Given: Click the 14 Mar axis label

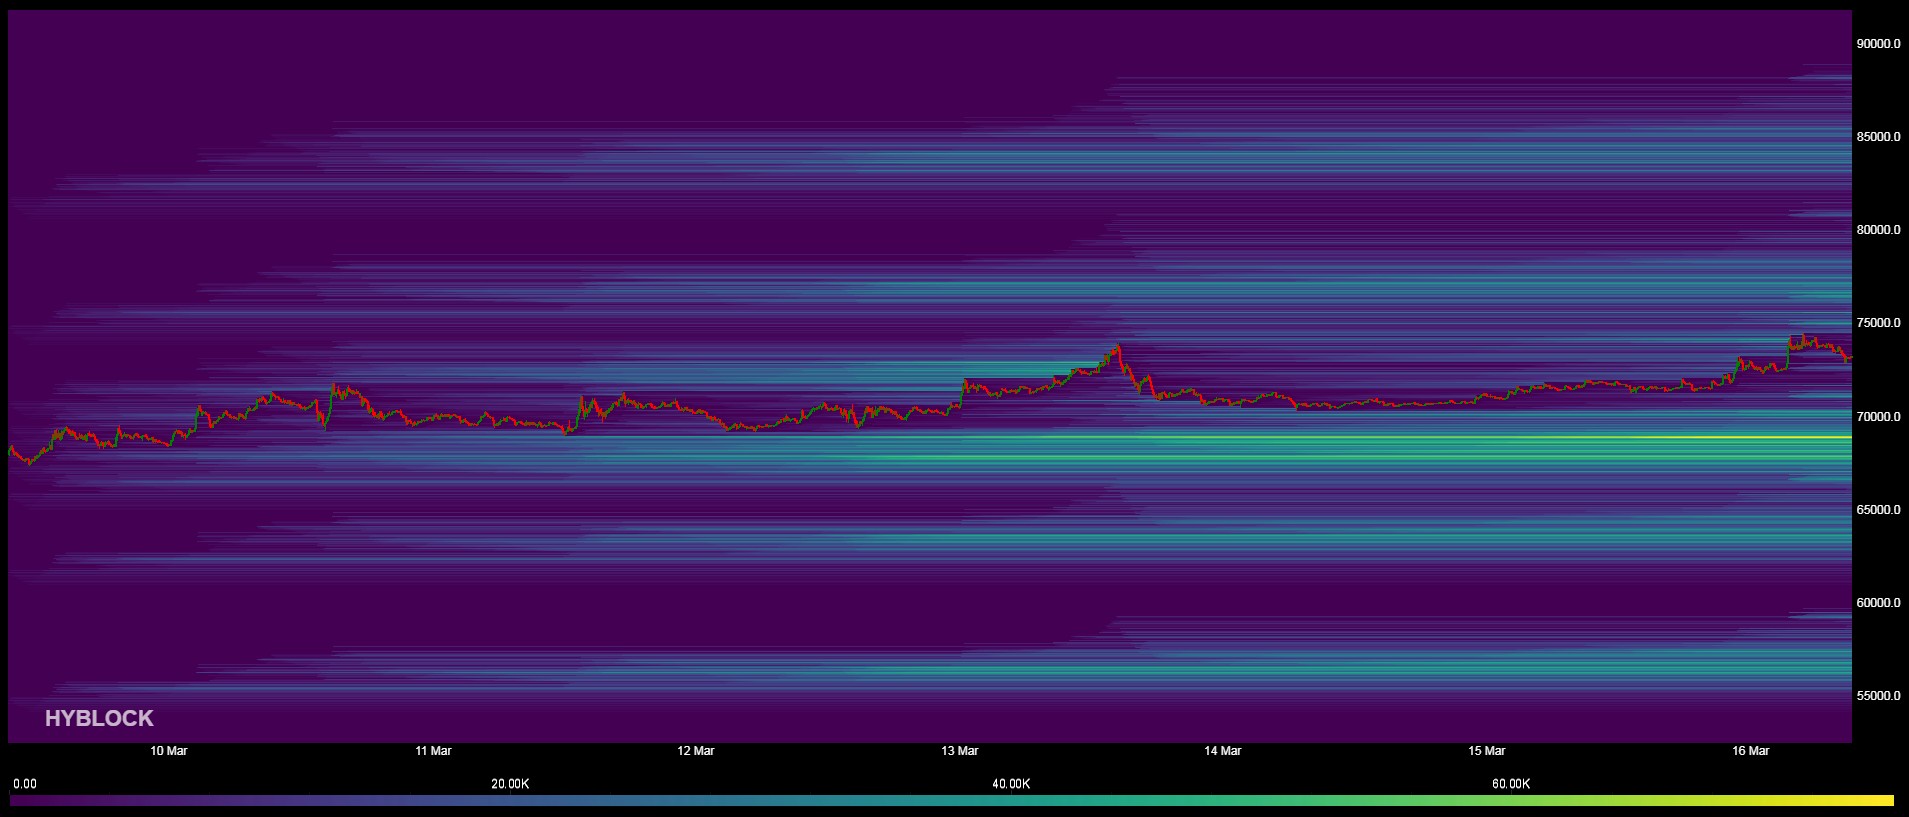Looking at the screenshot, I should coord(1223,751).
